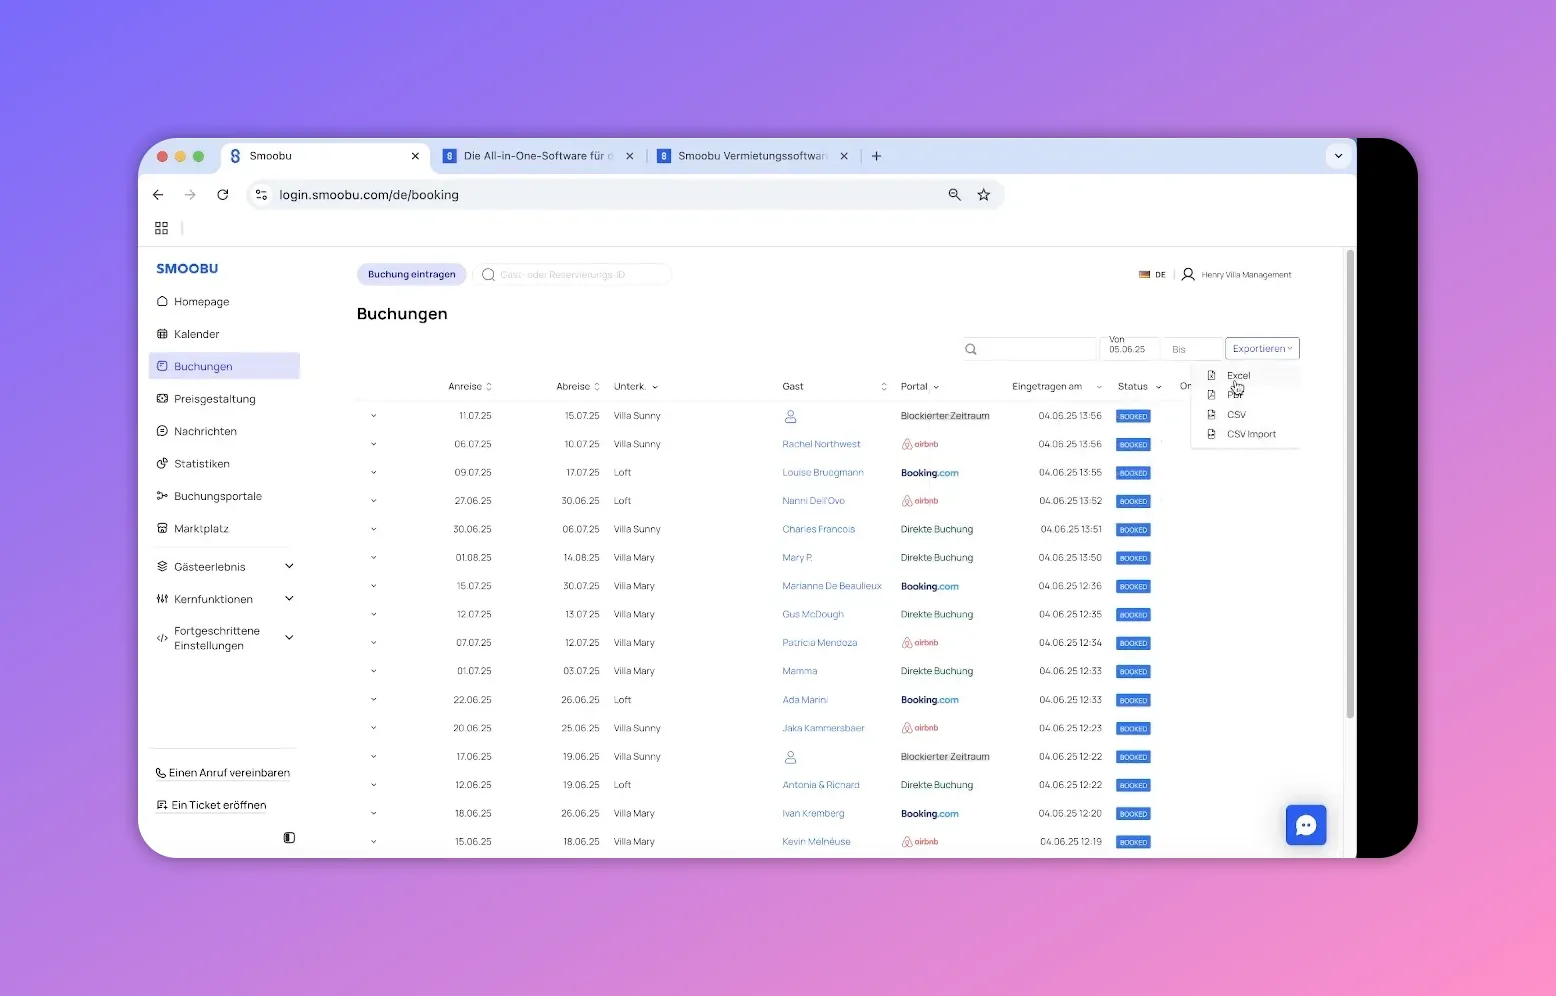
Task: Click the Buchung eintragen button
Action: coord(411,274)
